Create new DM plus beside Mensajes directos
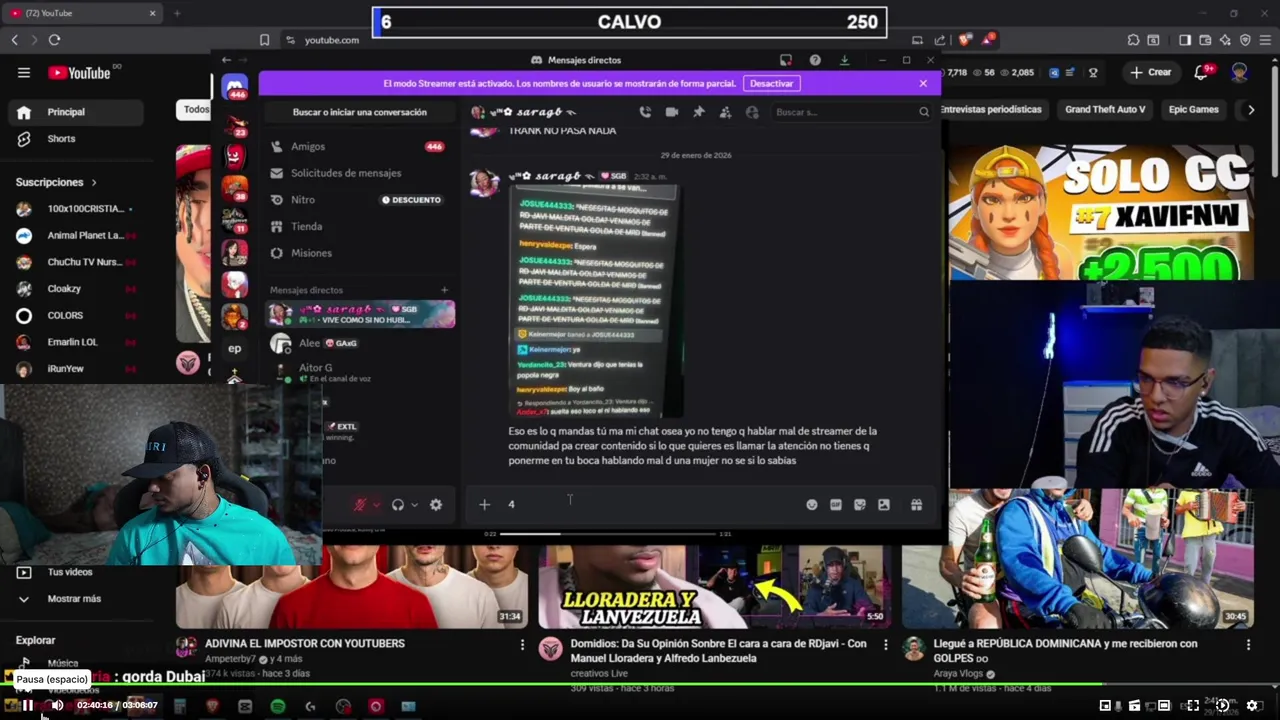Screen dimensions: 1280x720 click(445, 290)
